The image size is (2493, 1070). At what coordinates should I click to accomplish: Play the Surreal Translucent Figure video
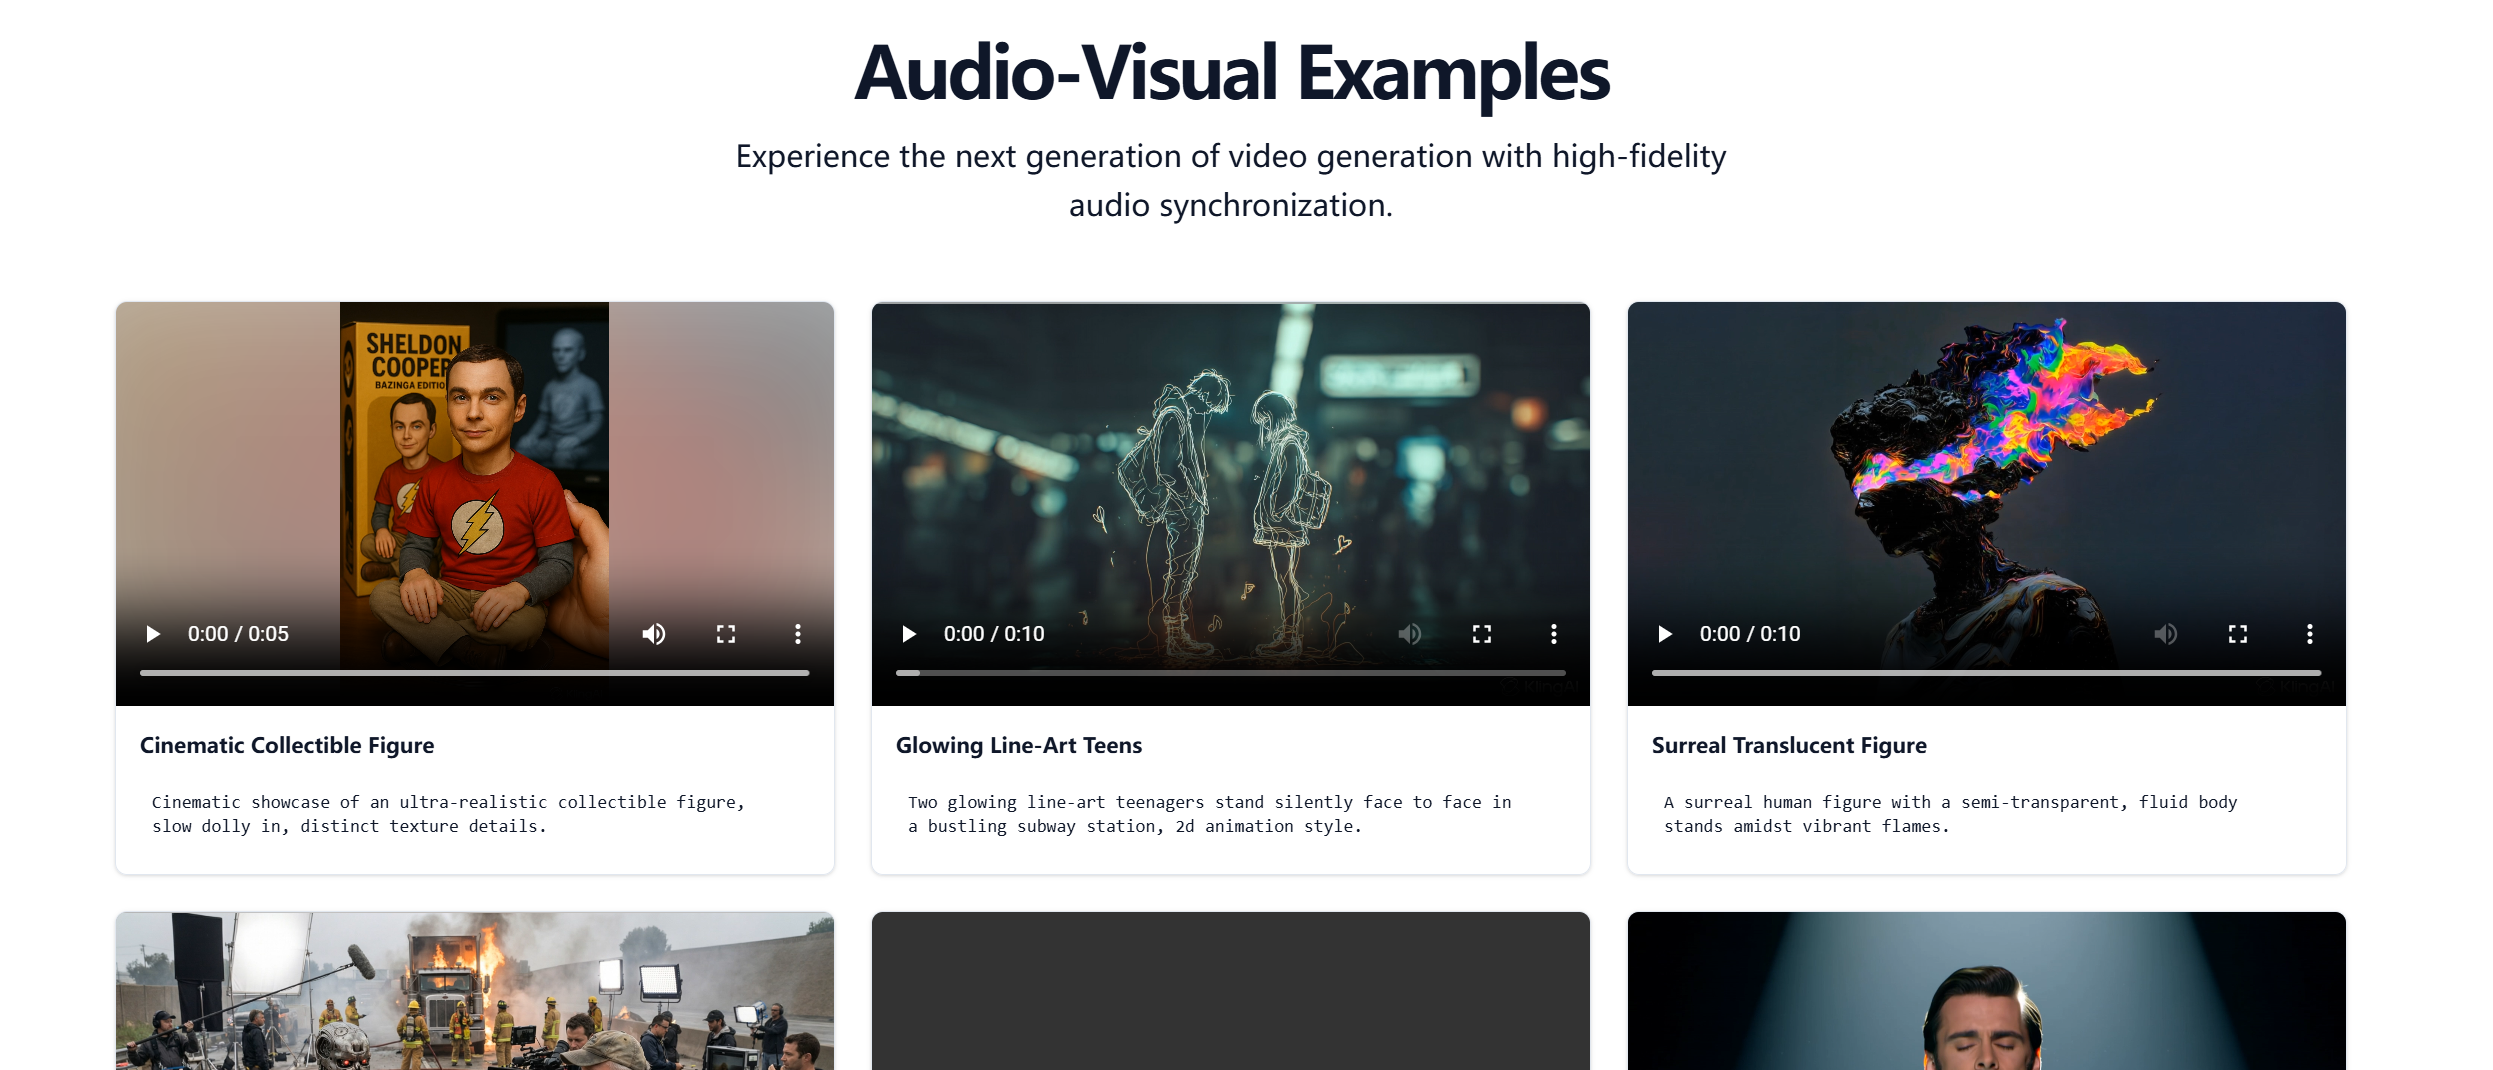(1665, 633)
